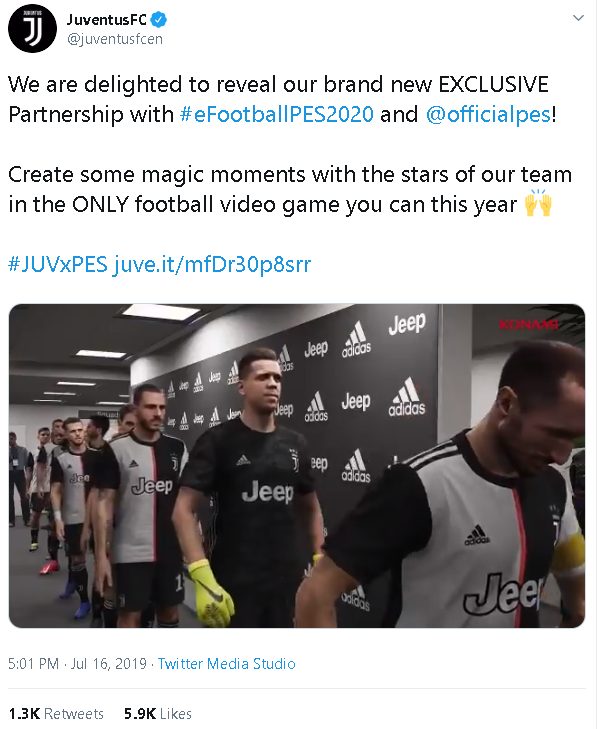Click the yellow goalkeeper glove

(x=210, y=592)
